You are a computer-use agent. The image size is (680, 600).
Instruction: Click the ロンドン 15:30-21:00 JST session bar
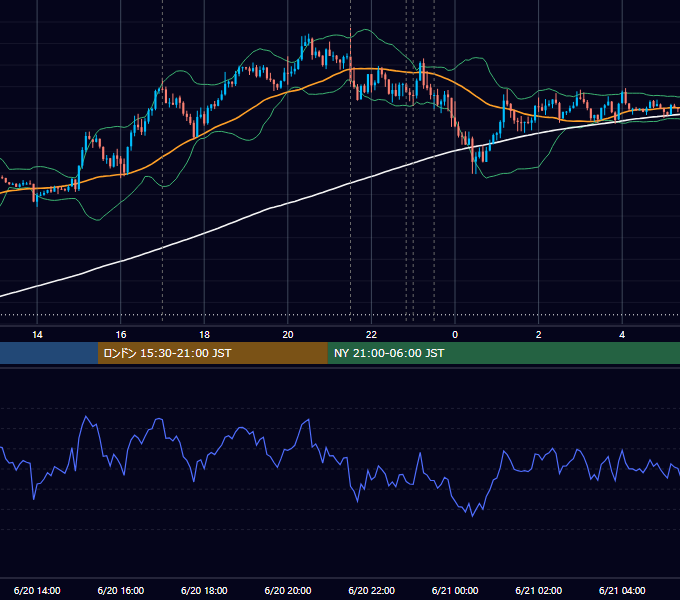tap(212, 353)
